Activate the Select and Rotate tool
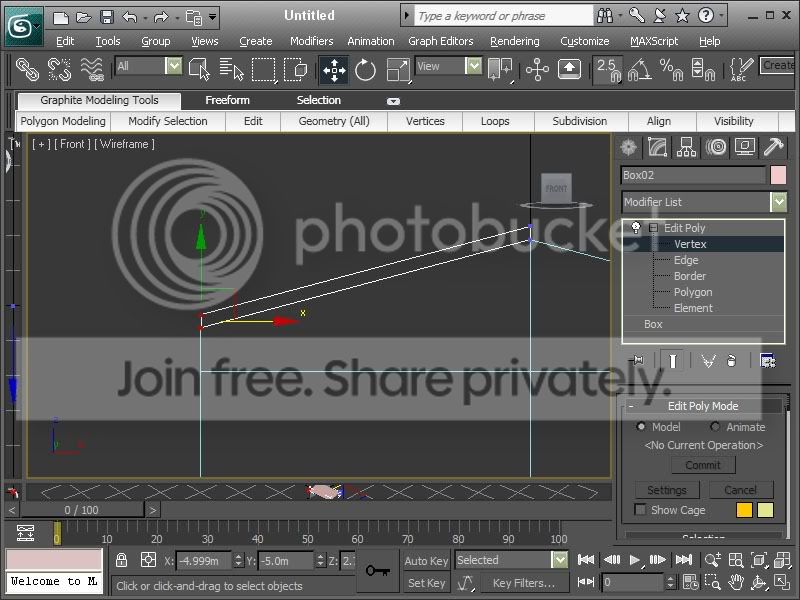Screen dimensions: 800x600 365,70
